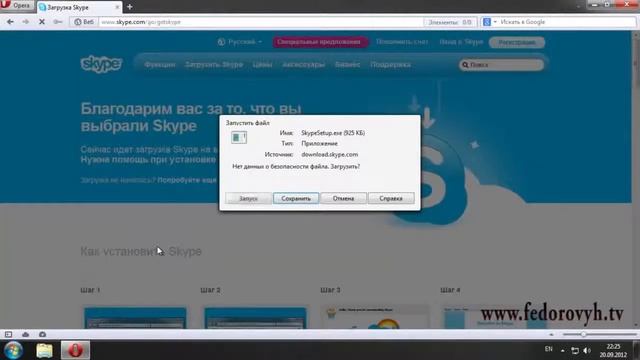The width and height of the screenshot is (640, 360).
Task: Open the Windows Start menu
Action: 13,350
